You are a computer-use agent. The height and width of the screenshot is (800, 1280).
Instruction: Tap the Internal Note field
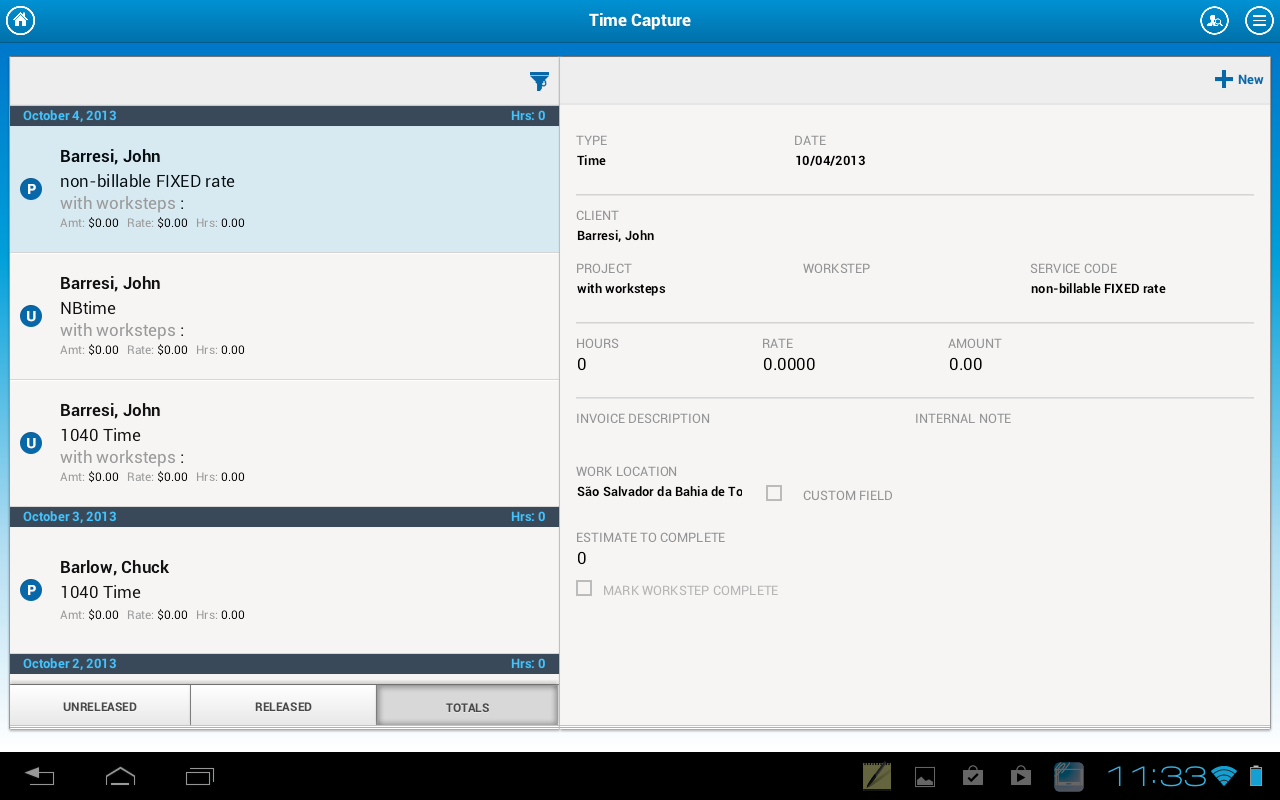(x=963, y=418)
